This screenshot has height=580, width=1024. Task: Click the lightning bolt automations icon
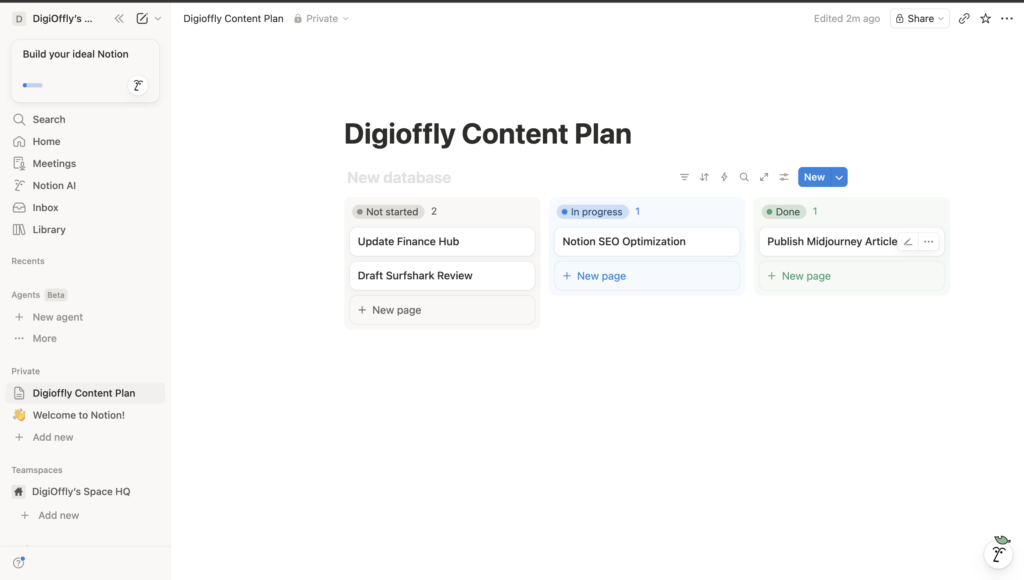coord(724,177)
